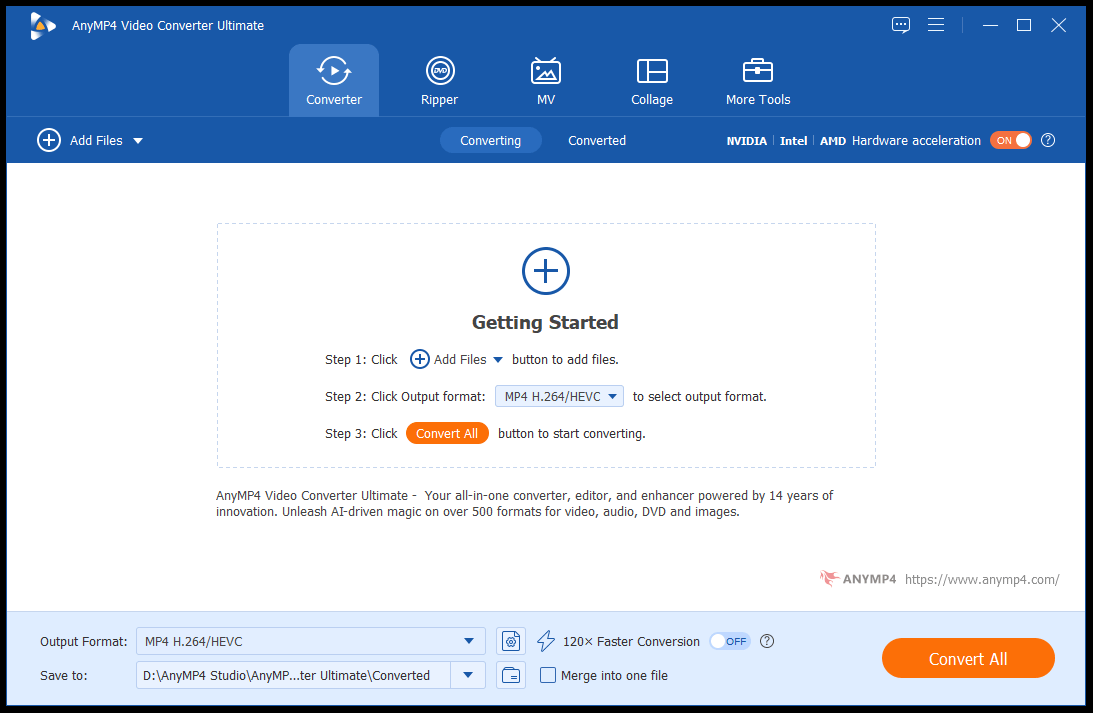Minimize the AnyMP4 window
The image size is (1093, 713).
990,25
